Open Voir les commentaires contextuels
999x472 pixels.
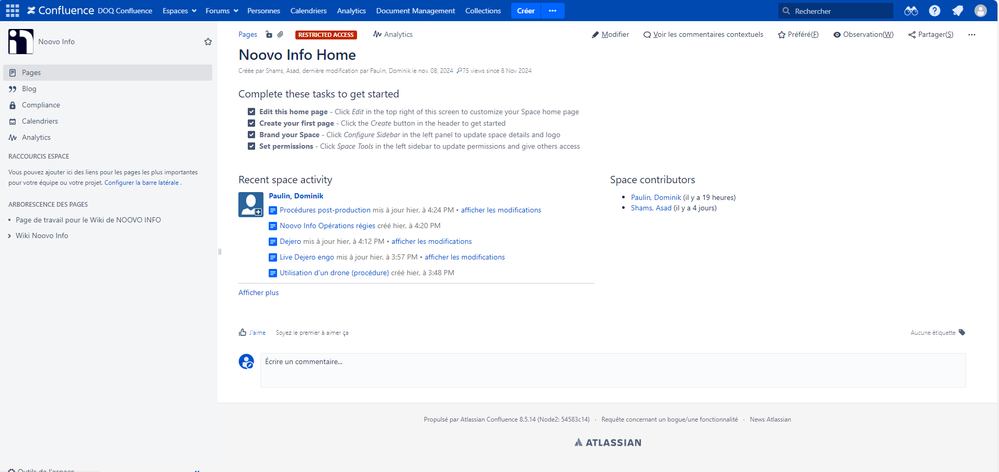703,34
